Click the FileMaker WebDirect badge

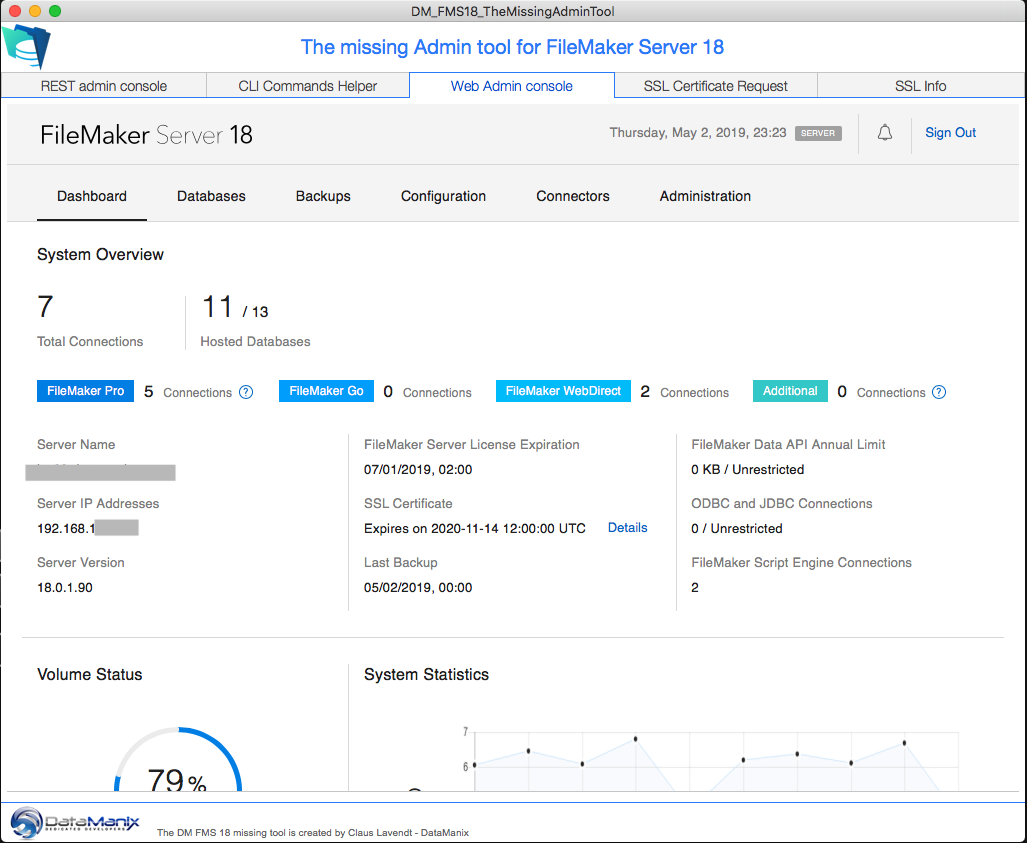tap(563, 391)
